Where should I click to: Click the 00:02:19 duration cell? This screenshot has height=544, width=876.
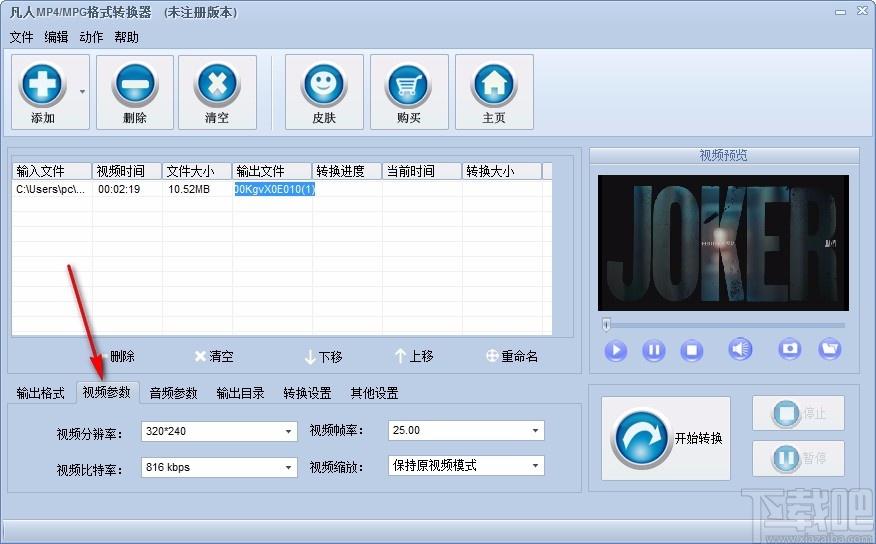point(119,189)
